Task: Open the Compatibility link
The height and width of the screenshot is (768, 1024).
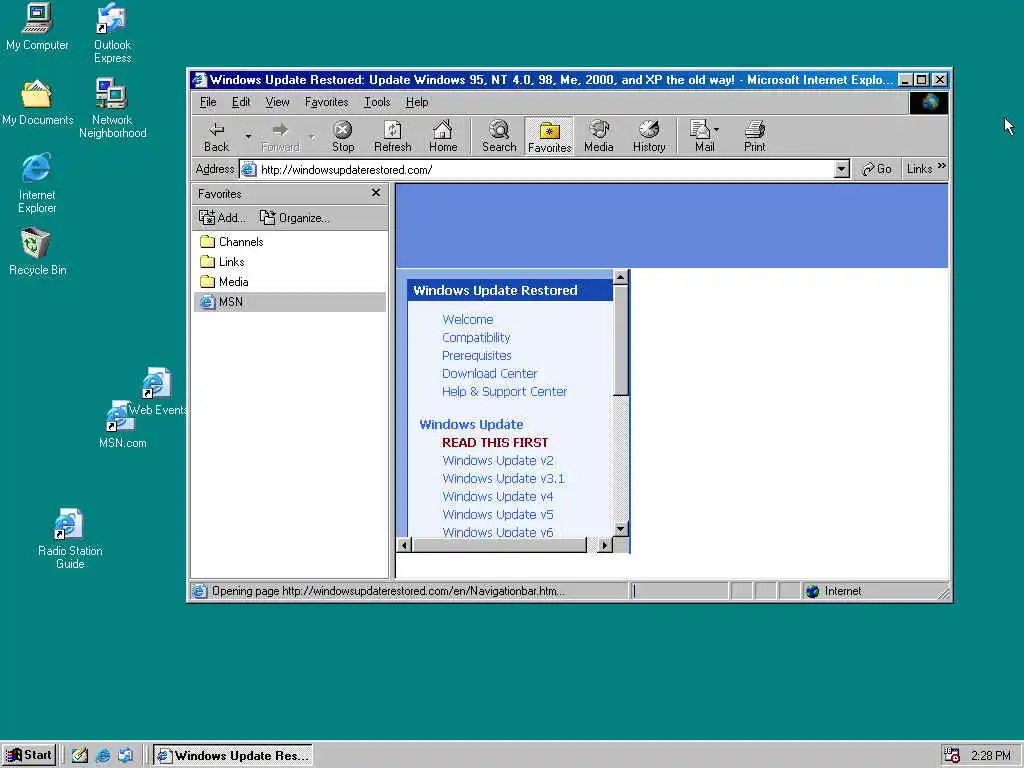Action: 476,338
